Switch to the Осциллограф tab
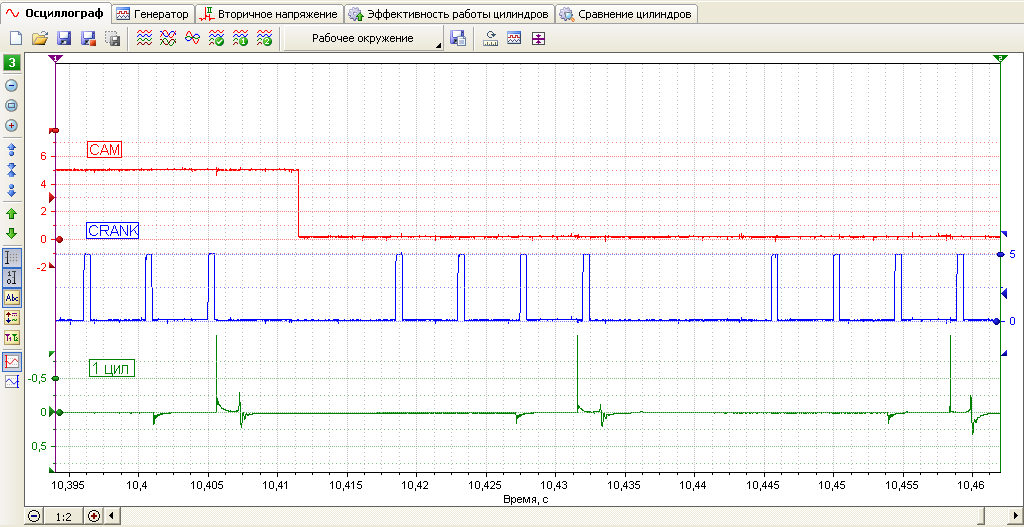Screen dimensions: 1024x527 tap(55, 14)
